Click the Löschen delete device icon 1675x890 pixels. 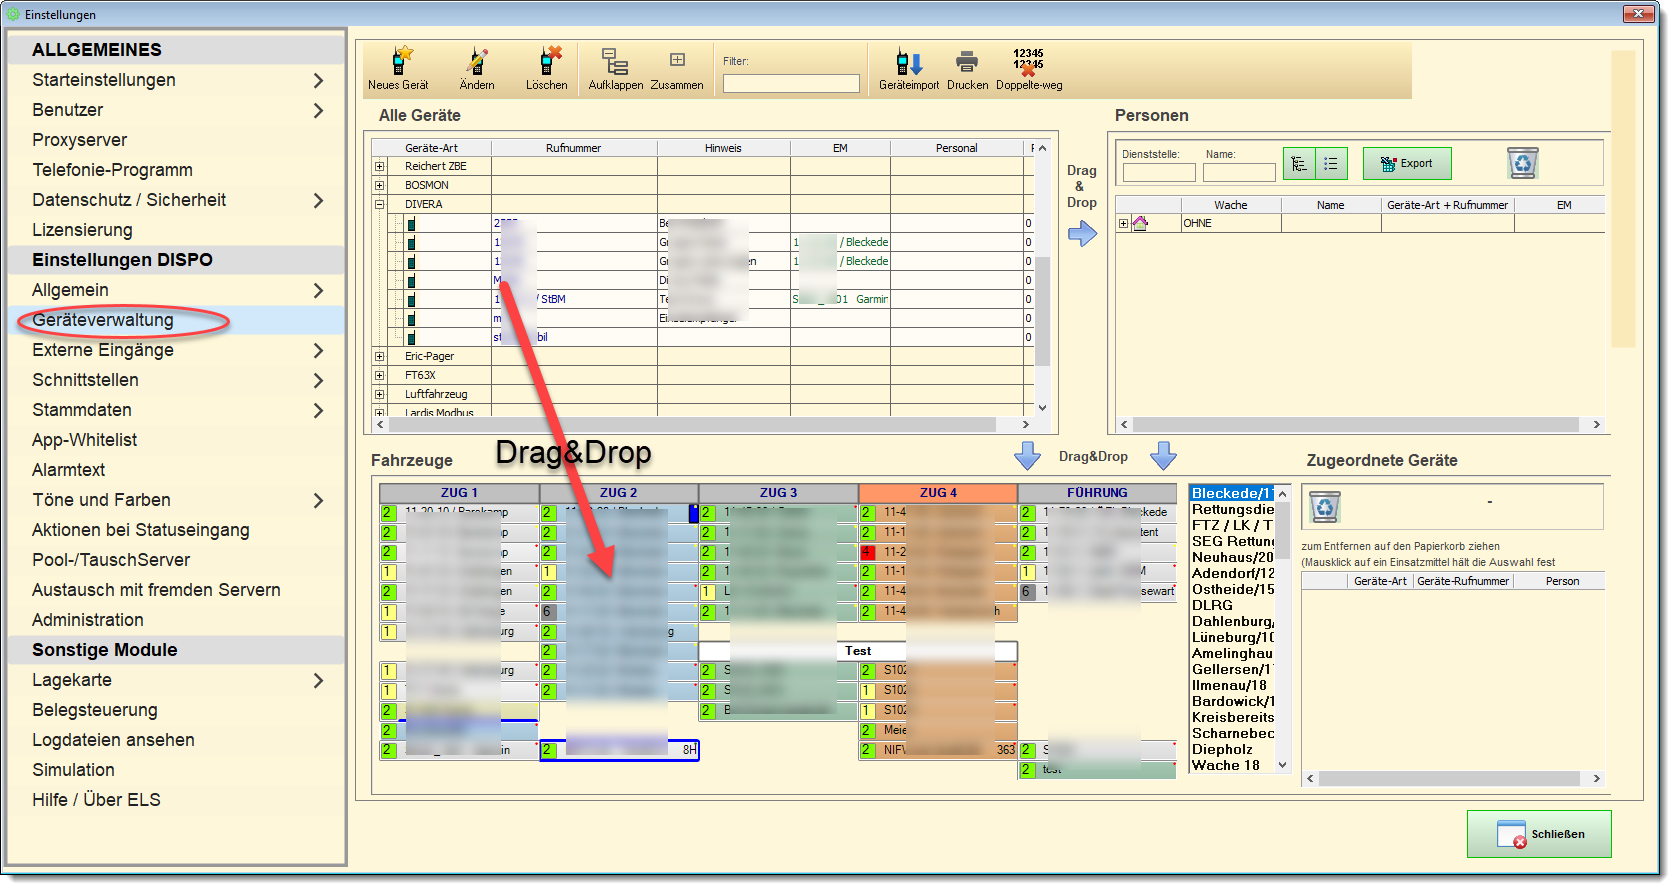click(547, 64)
